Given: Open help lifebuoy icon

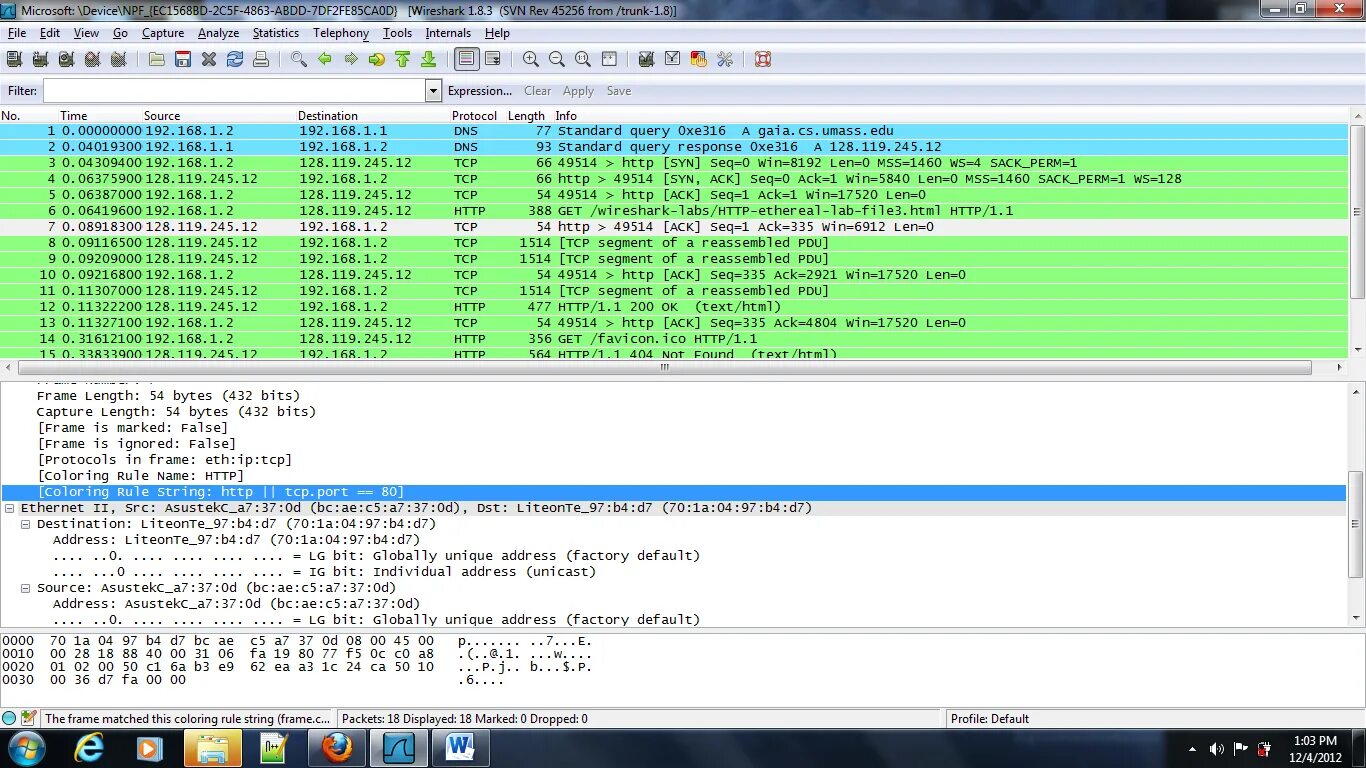Looking at the screenshot, I should pos(763,60).
